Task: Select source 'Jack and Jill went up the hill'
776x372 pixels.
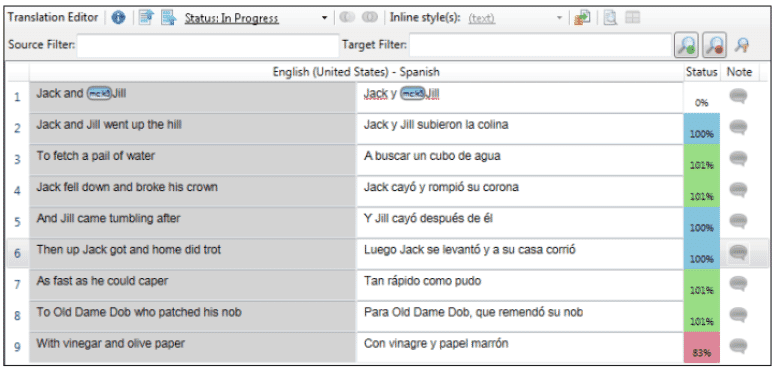Action: click(x=109, y=125)
